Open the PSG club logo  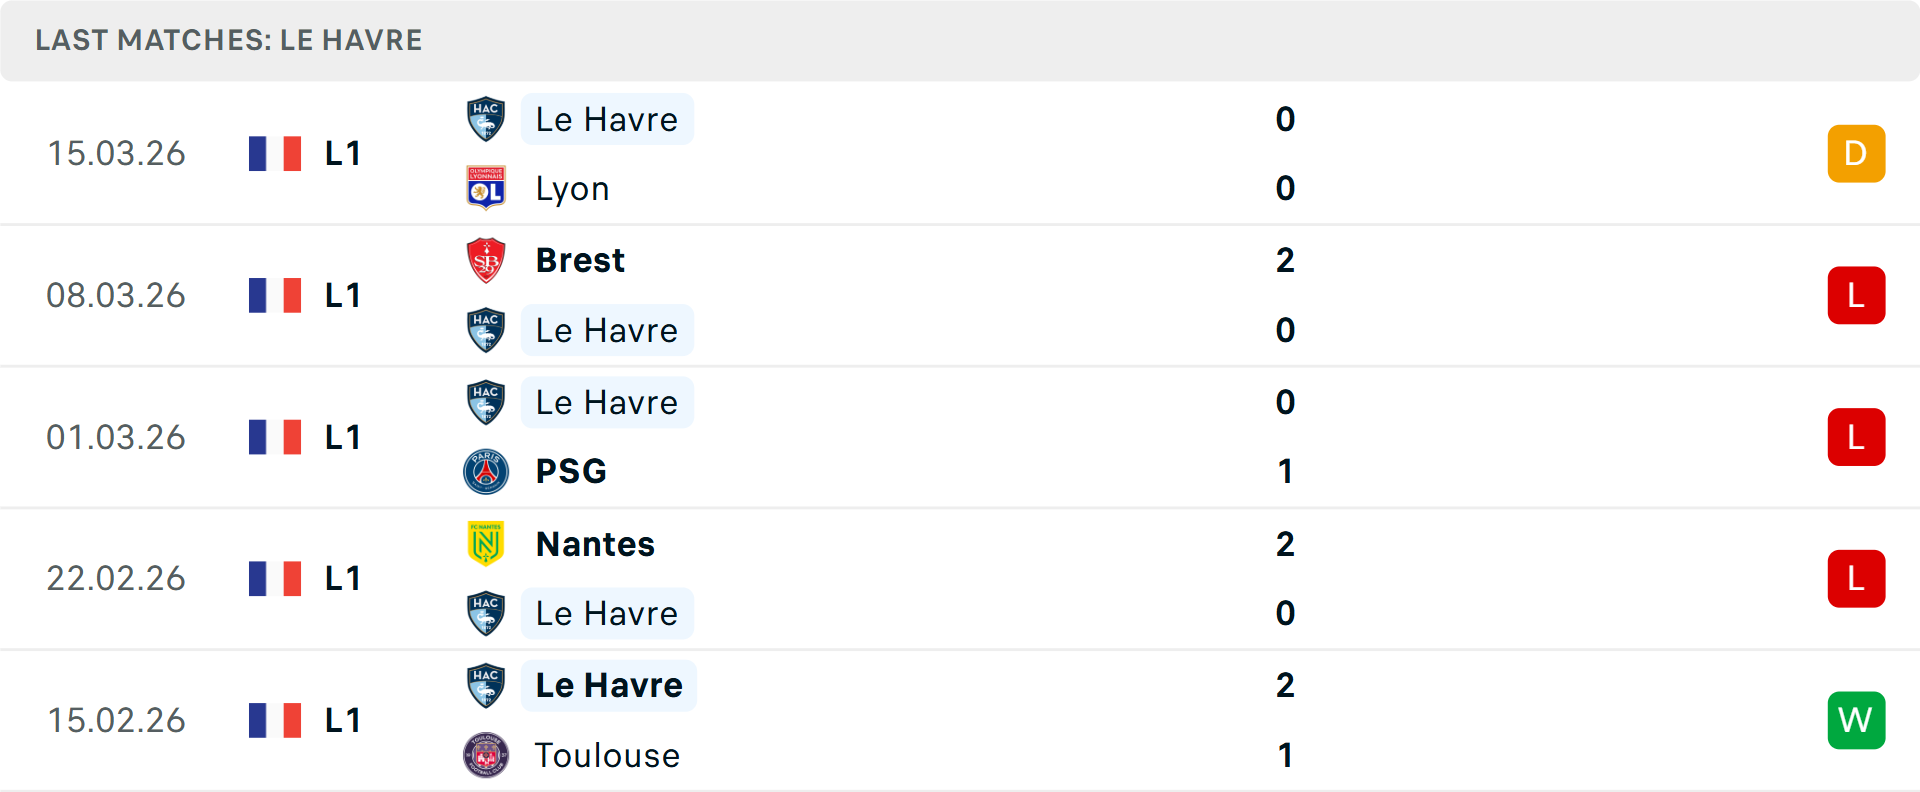(485, 471)
